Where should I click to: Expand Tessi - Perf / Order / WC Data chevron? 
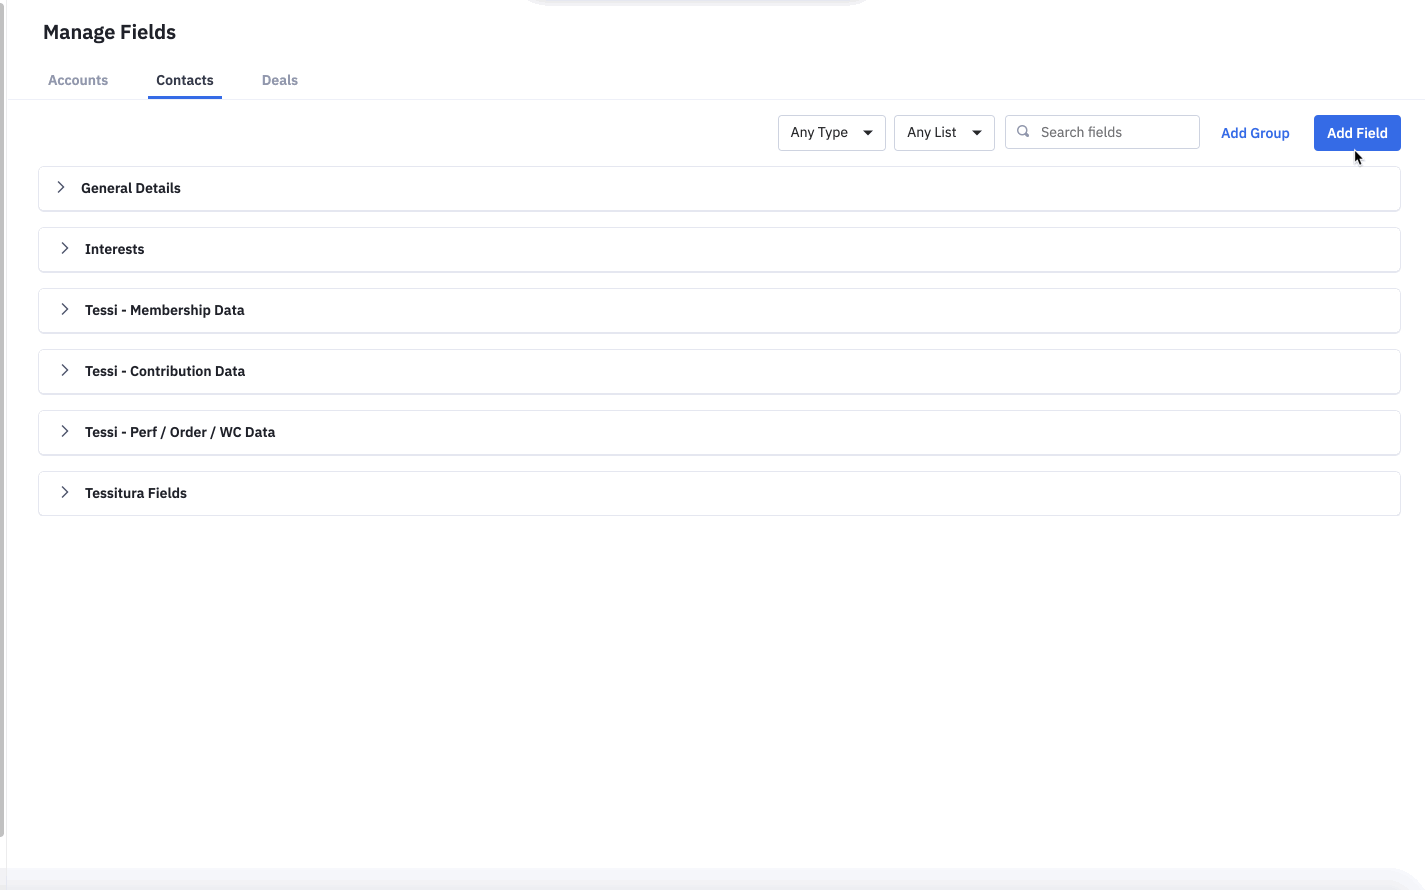[65, 431]
